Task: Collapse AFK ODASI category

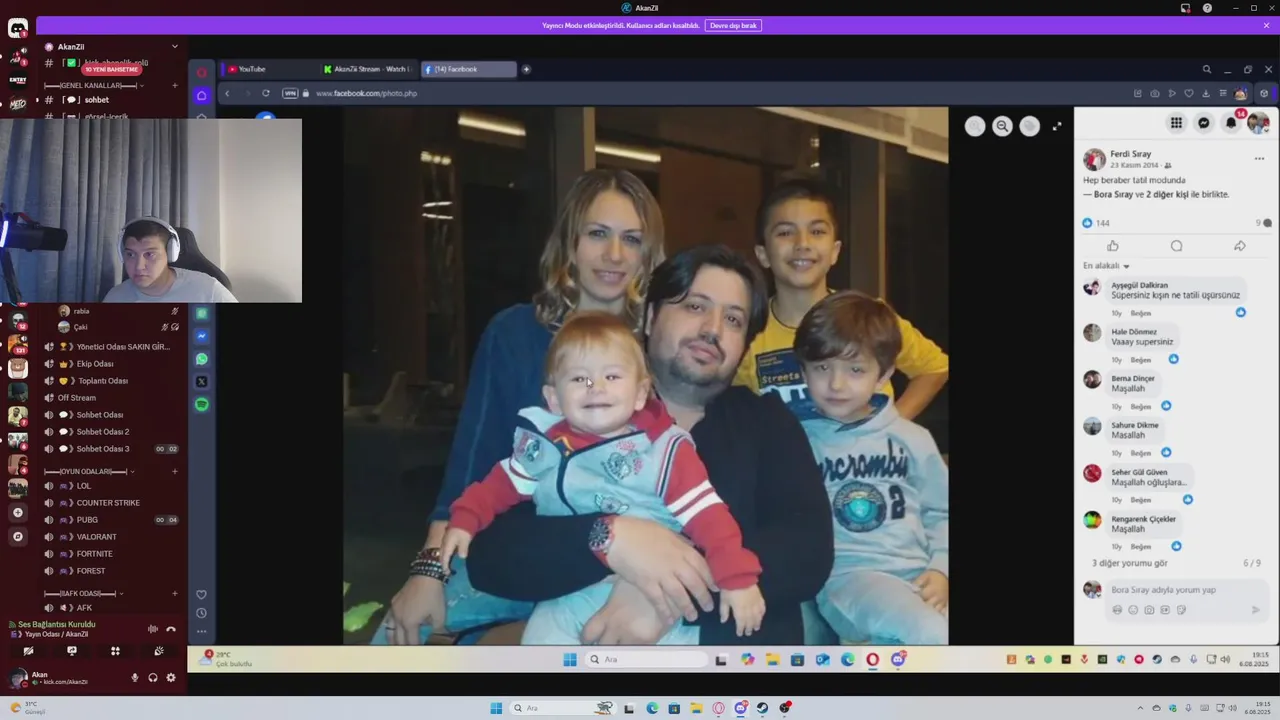Action: click(x=85, y=593)
